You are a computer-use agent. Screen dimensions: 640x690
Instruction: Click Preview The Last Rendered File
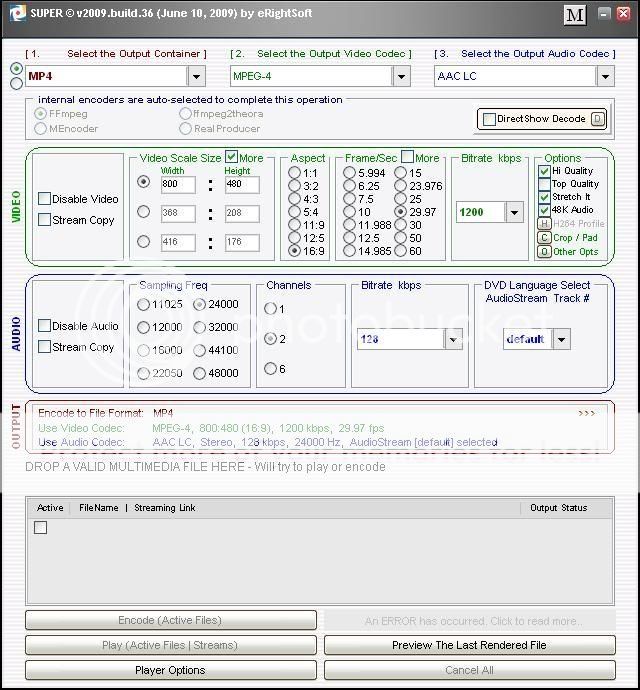pyautogui.click(x=470, y=645)
